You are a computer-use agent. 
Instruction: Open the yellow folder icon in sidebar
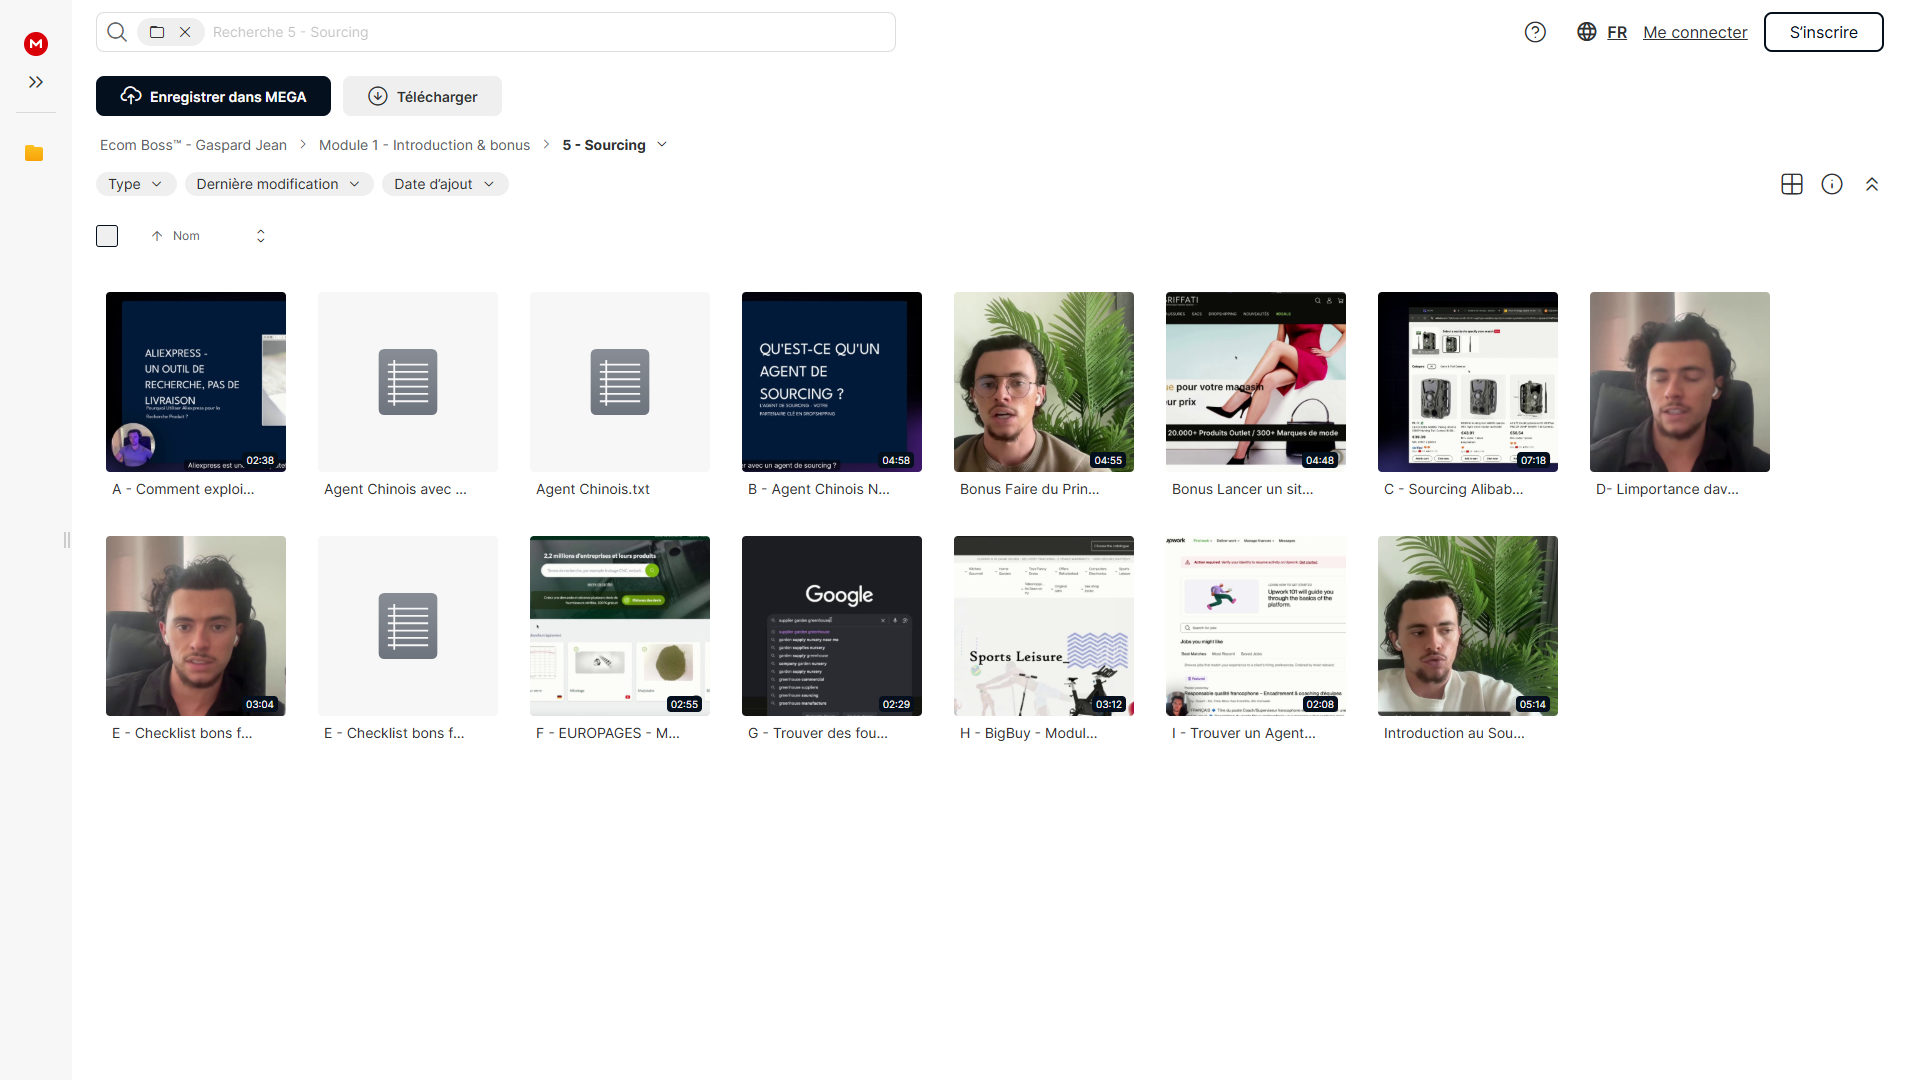[34, 153]
